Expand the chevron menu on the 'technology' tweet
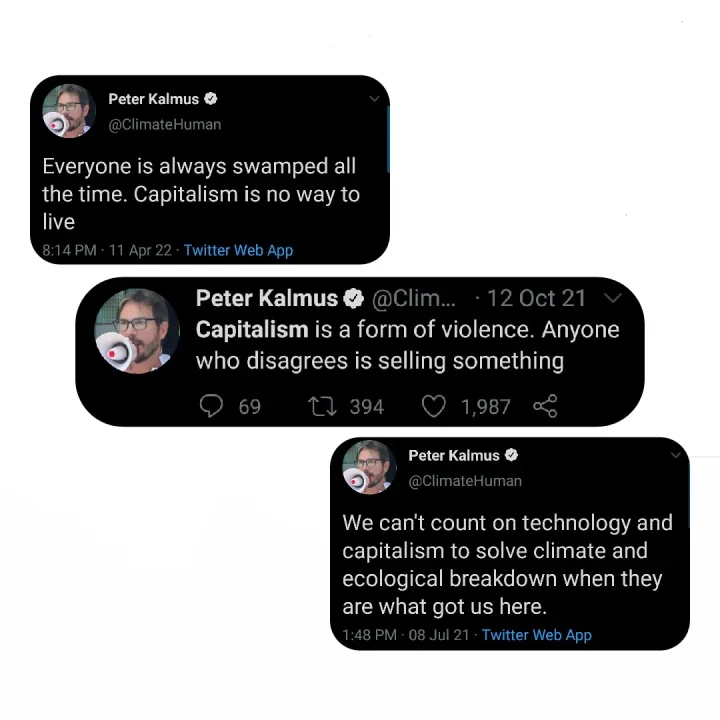Viewport: 720px width, 720px height. pos(675,455)
